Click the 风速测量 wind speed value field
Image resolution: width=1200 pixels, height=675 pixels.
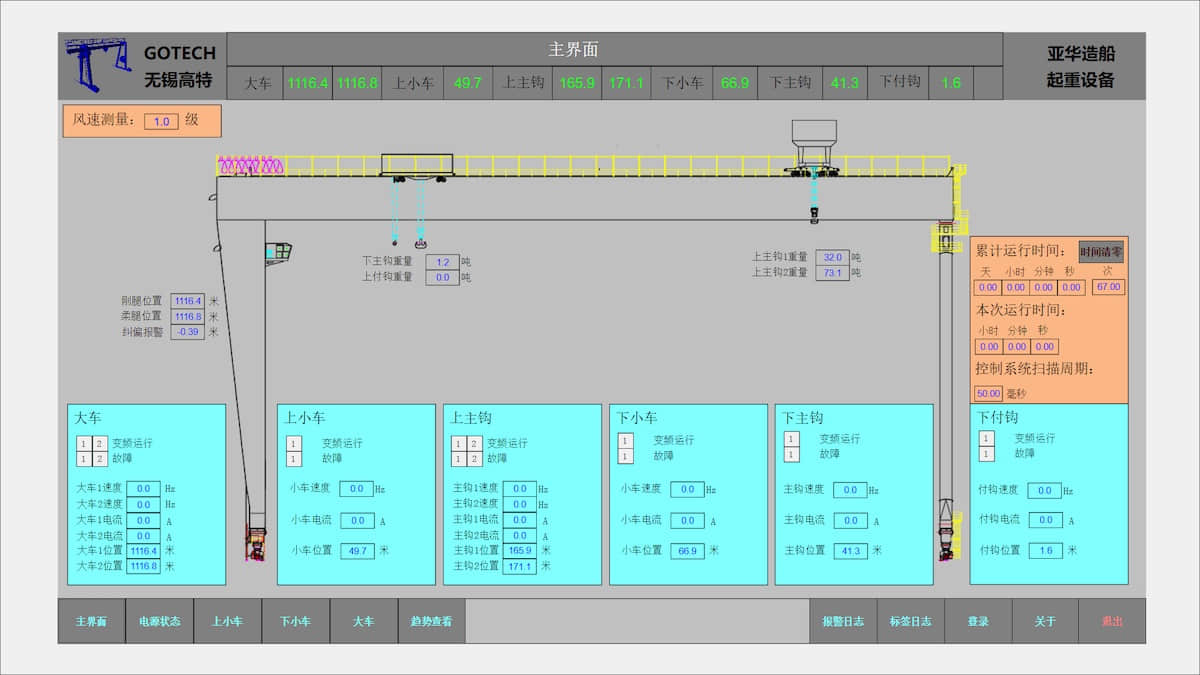tap(161, 121)
